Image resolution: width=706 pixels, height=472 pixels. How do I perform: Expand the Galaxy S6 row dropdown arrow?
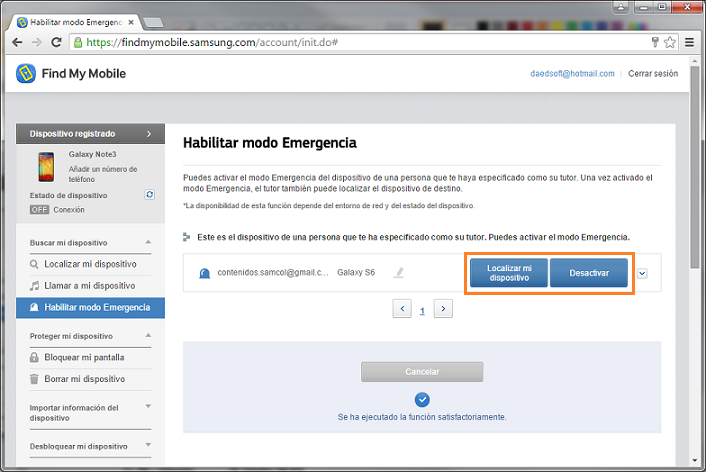click(643, 273)
